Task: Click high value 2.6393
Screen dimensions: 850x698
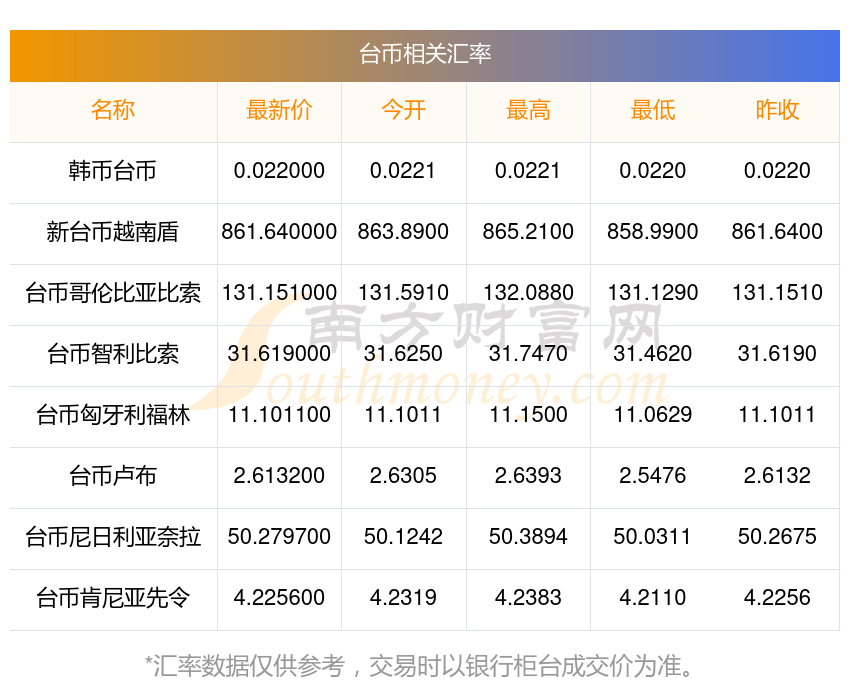Action: (528, 476)
